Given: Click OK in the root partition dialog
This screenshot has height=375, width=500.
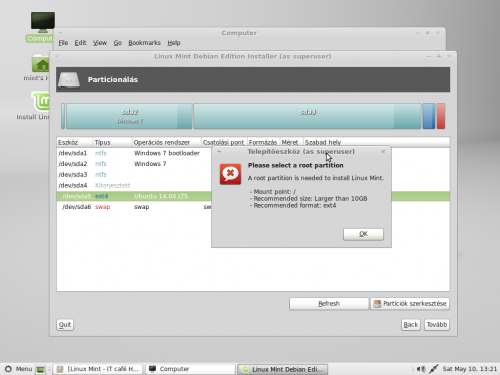Looking at the screenshot, I should click(363, 234).
